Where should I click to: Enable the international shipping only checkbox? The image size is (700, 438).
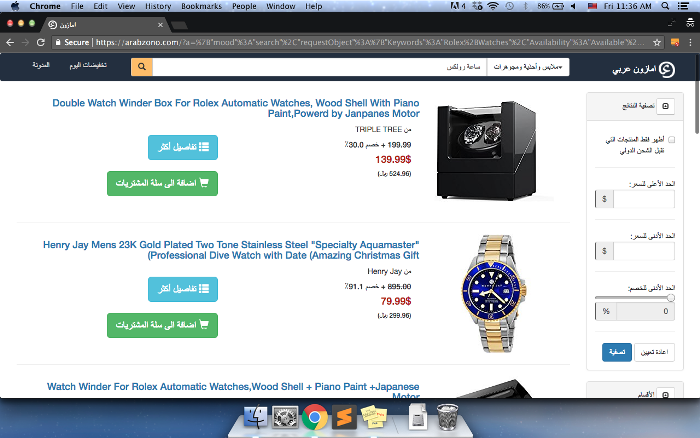point(671,140)
